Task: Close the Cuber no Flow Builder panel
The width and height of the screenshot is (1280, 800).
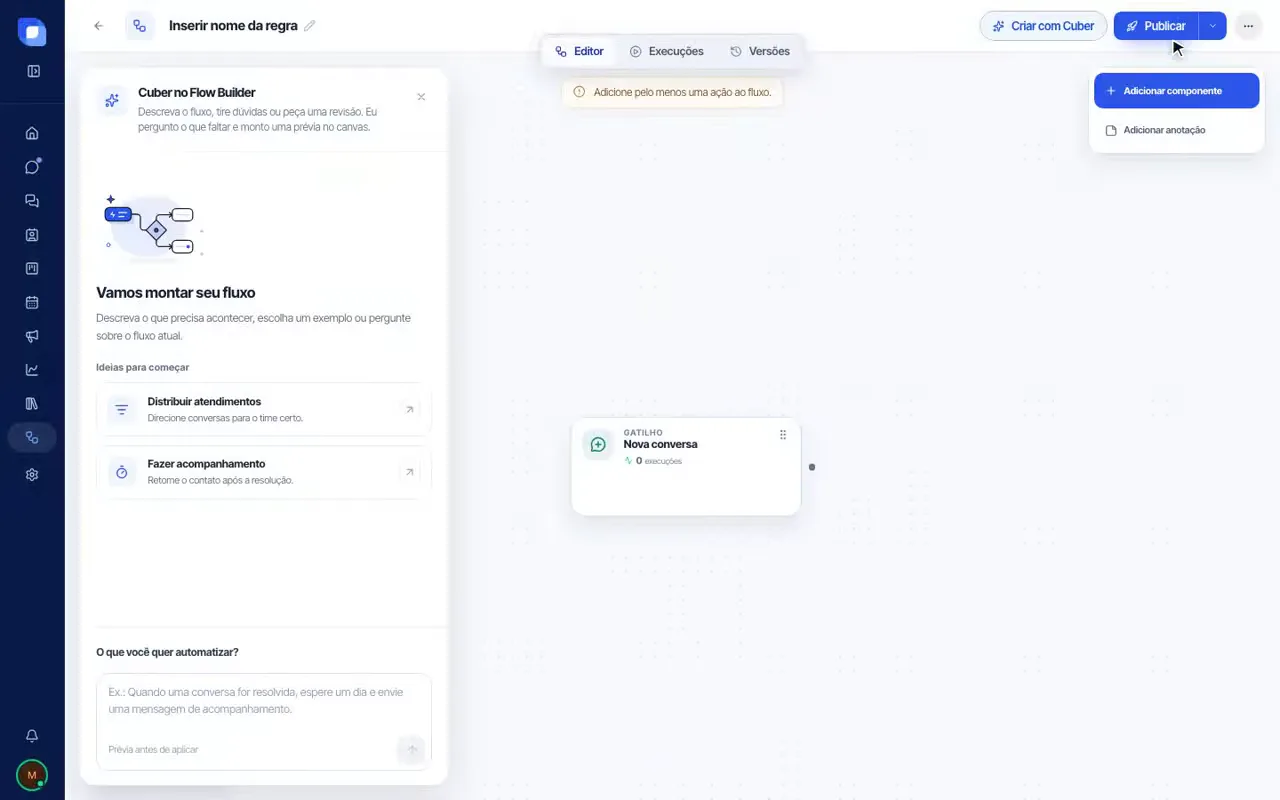Action: click(421, 97)
